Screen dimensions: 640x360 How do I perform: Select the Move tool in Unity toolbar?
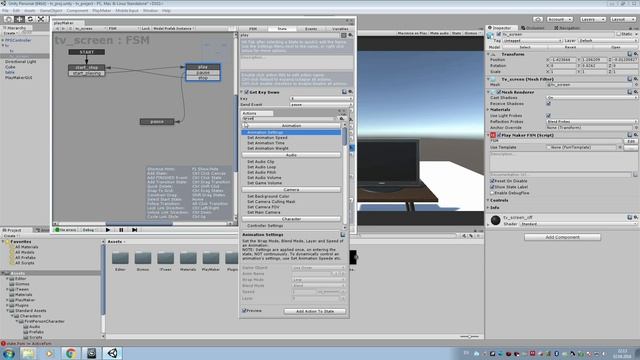click(19, 19)
